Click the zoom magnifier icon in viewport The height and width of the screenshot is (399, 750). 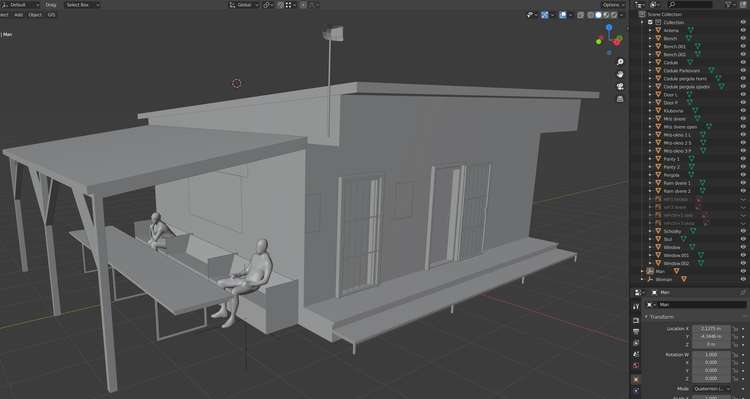620,62
